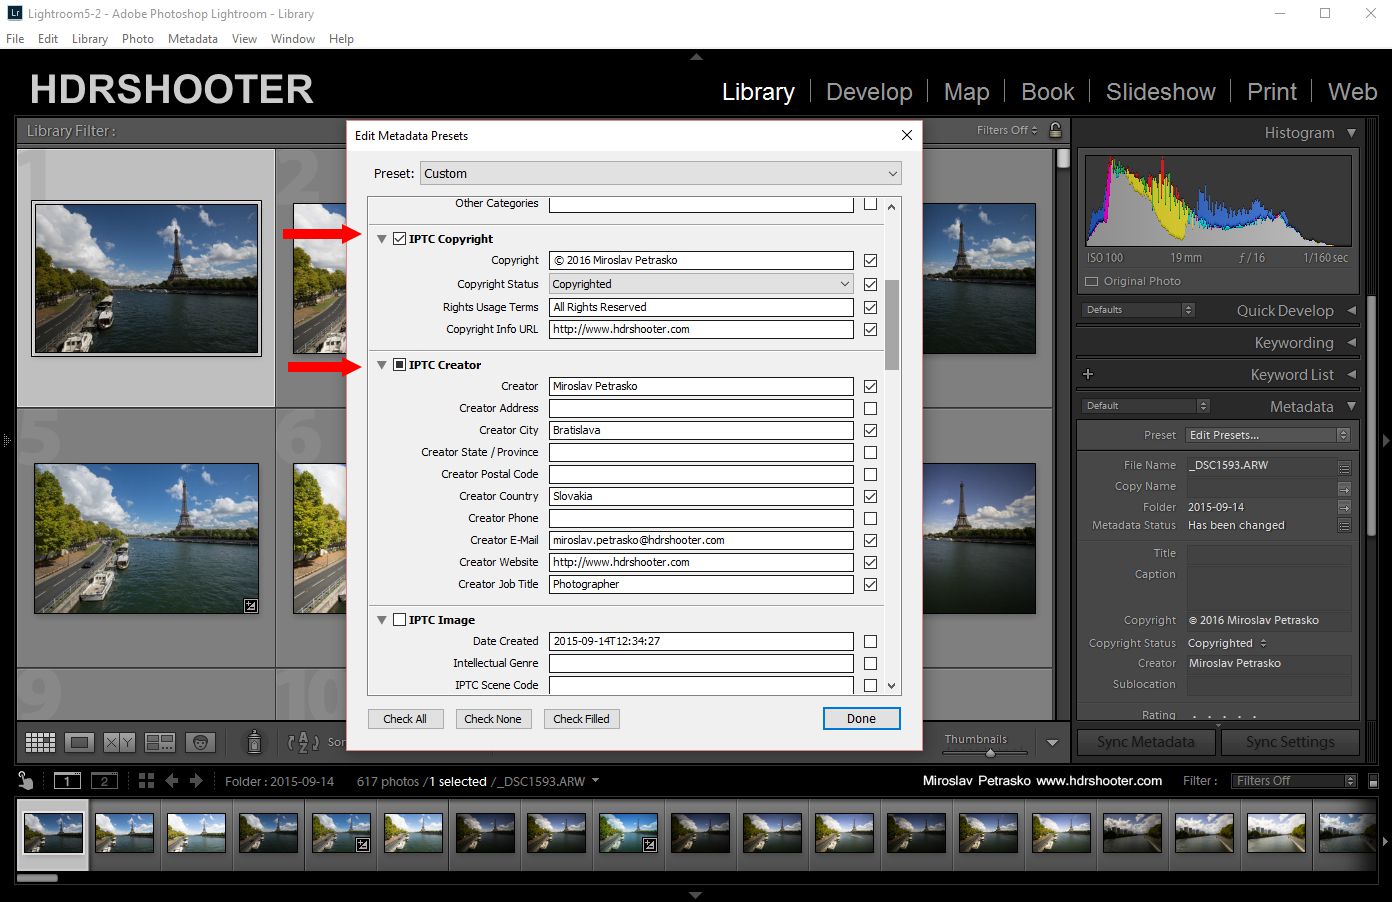Toggle the filmstrip filter switch icon

pyautogui.click(x=1373, y=781)
